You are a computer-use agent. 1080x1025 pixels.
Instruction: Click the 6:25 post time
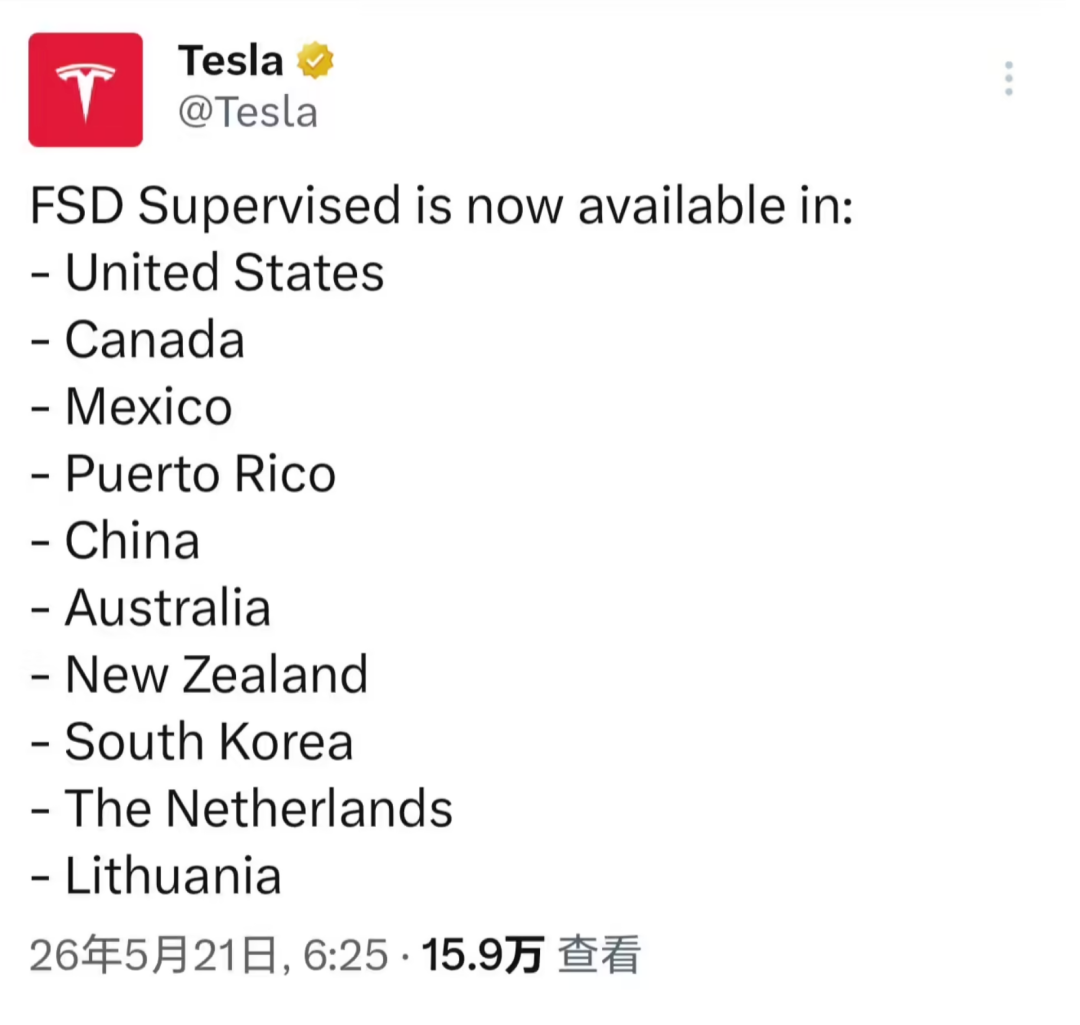345,955
